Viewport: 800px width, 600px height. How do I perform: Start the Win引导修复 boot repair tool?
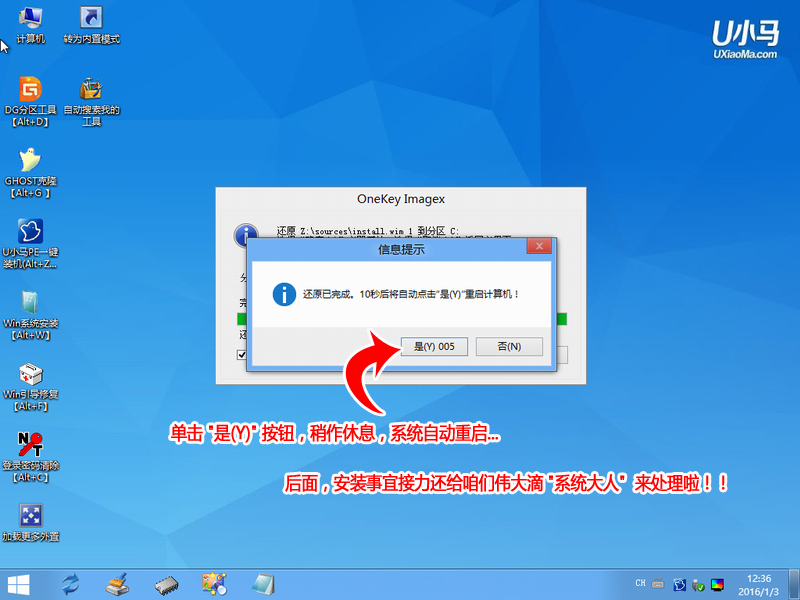[30, 375]
